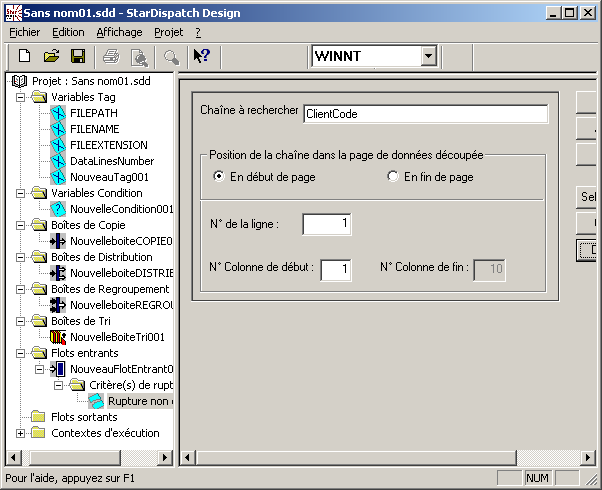Select the 'En fin de page' radio button

[x=393, y=177]
